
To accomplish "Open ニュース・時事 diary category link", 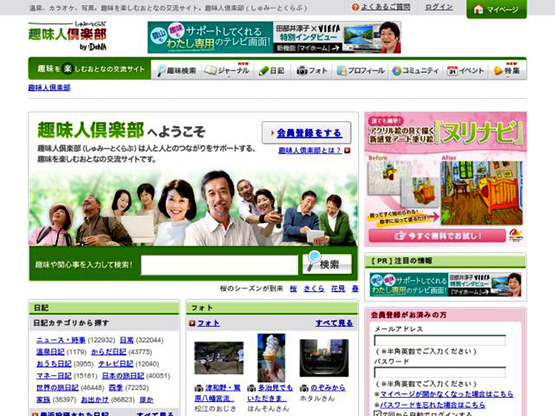I will click(x=61, y=340).
